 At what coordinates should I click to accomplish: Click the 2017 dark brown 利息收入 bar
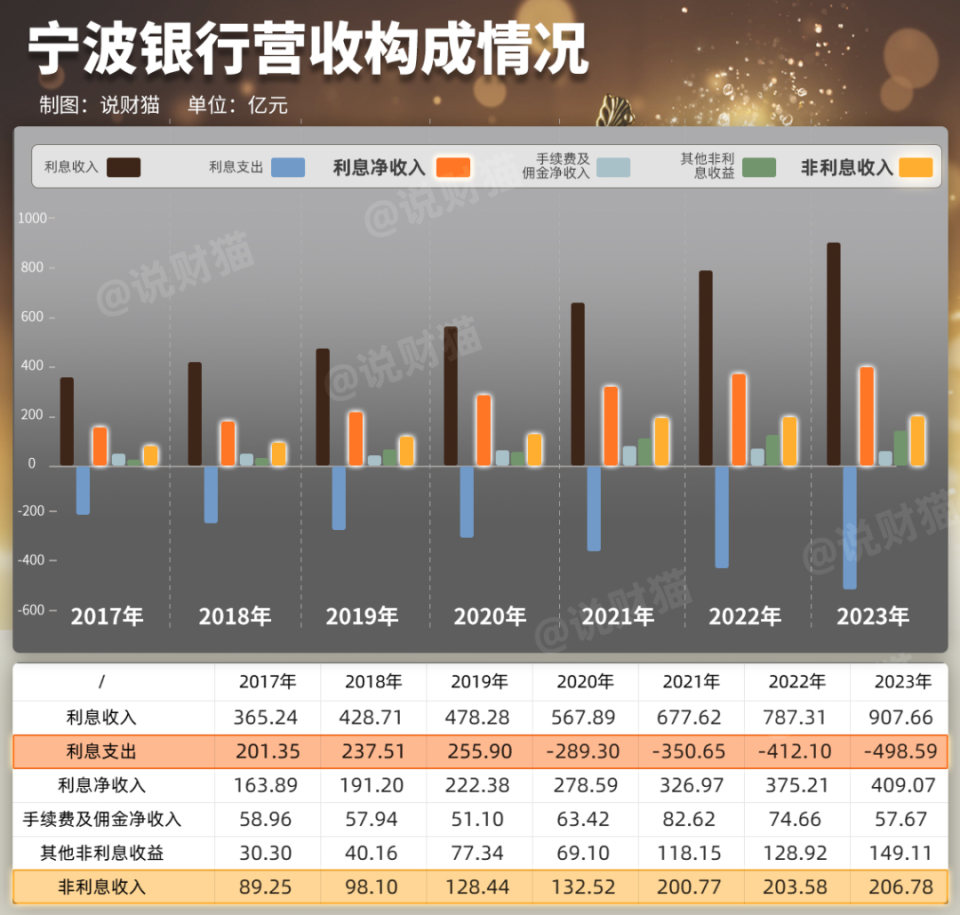67,421
